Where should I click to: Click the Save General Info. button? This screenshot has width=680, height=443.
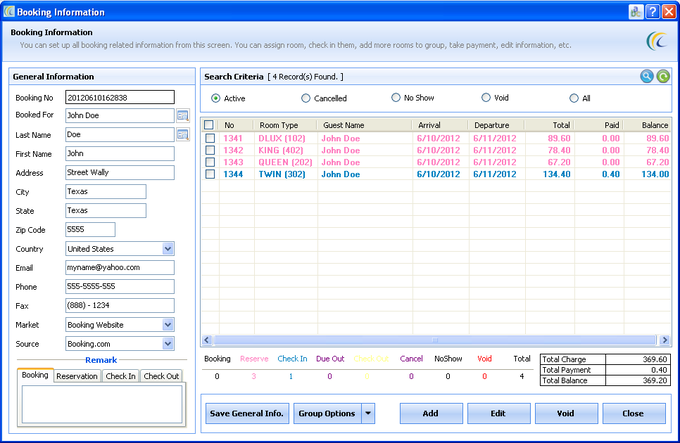[x=247, y=414]
